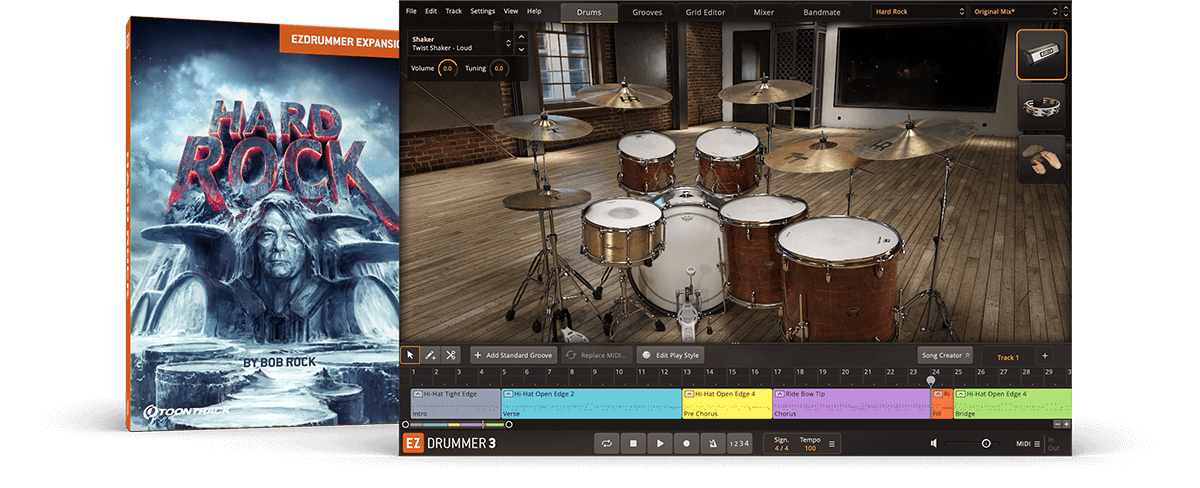The width and height of the screenshot is (1200, 488).
Task: Add a new track with plus icon
Action: pos(1045,356)
